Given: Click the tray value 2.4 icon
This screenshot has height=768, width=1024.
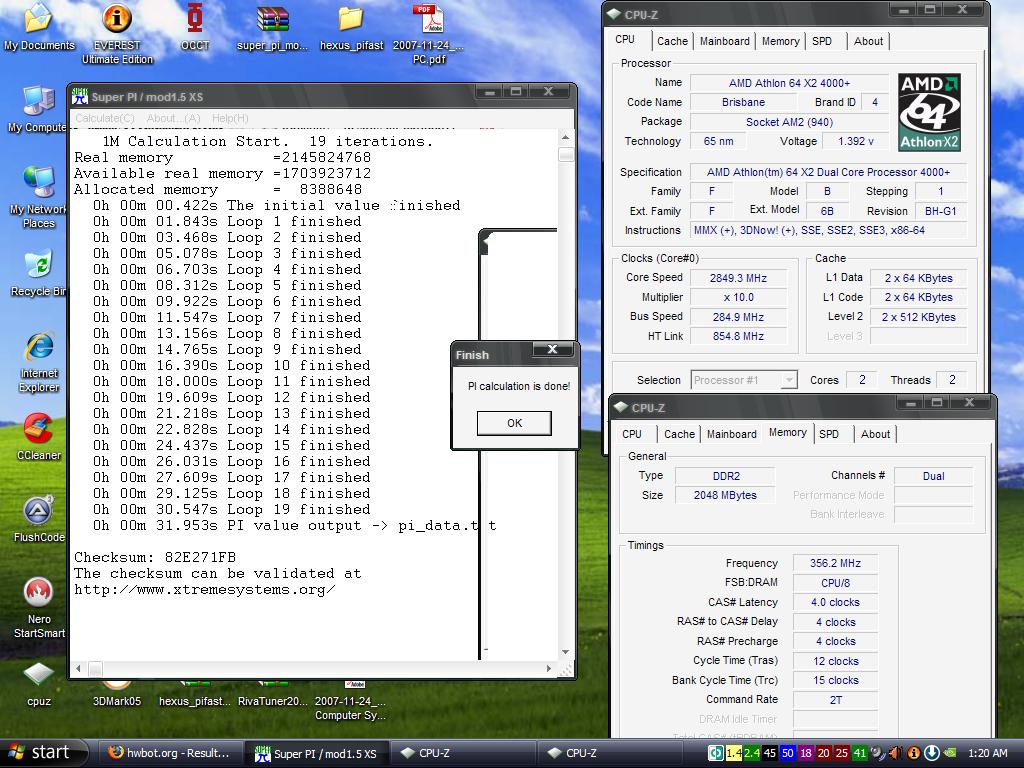Looking at the screenshot, I should pyautogui.click(x=752, y=753).
